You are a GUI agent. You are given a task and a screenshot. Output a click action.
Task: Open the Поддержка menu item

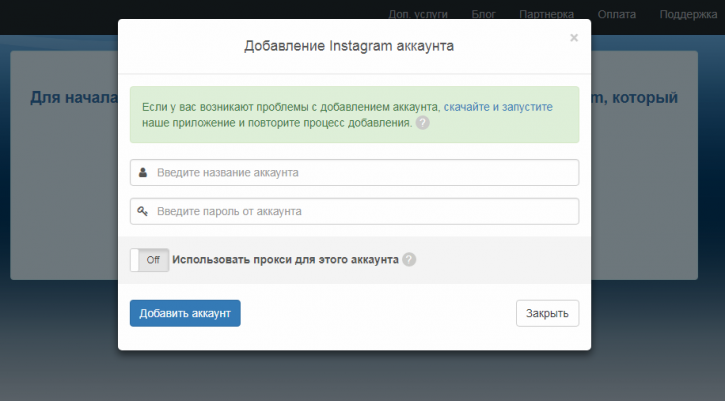tap(688, 14)
